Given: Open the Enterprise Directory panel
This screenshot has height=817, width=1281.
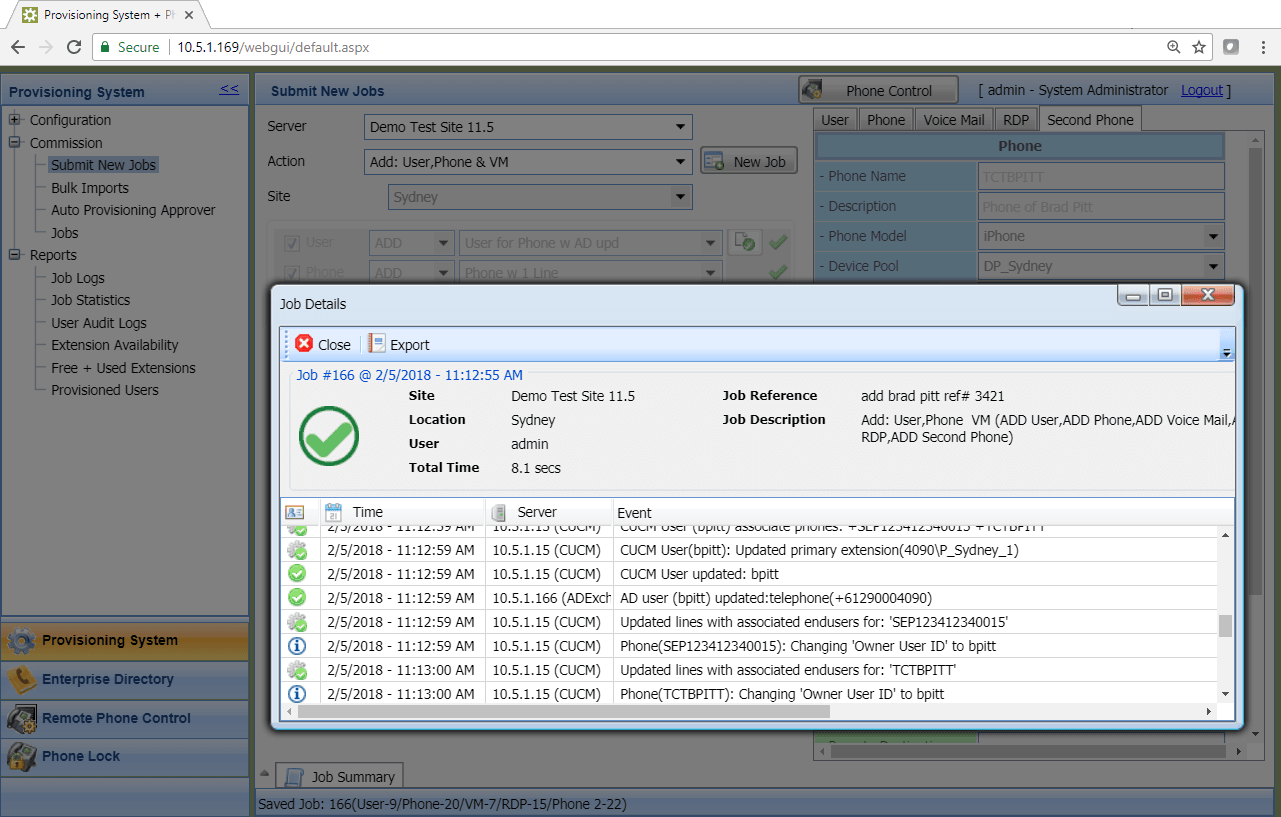Looking at the screenshot, I should [124, 679].
